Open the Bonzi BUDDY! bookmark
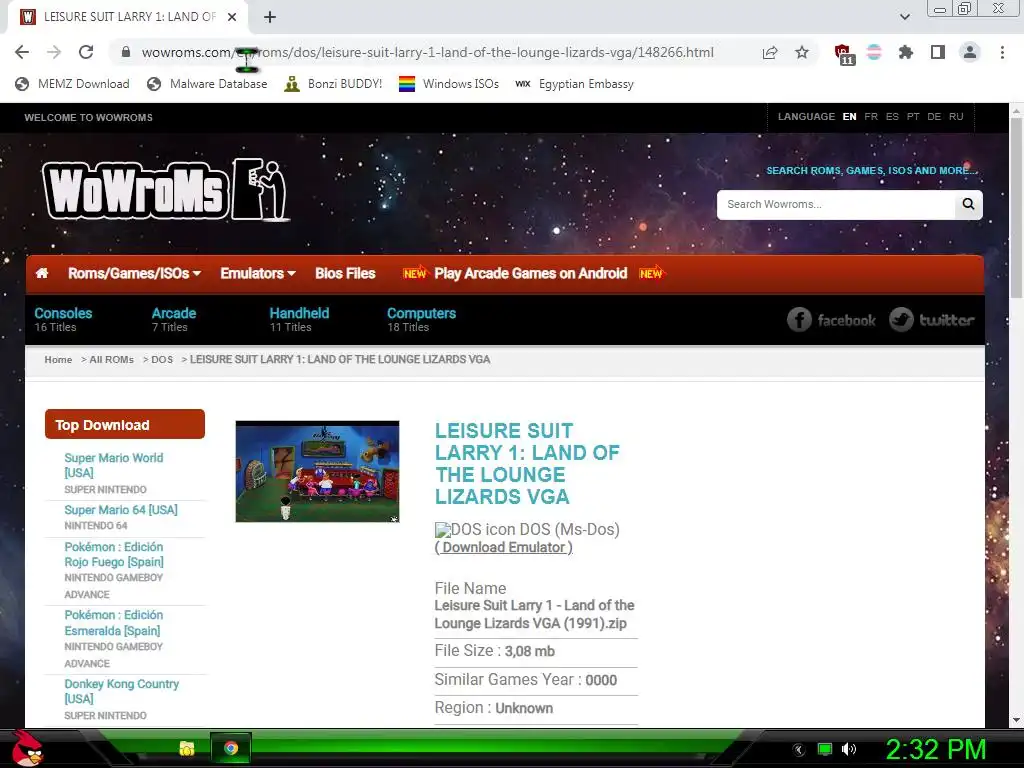The width and height of the screenshot is (1024, 768). [333, 84]
